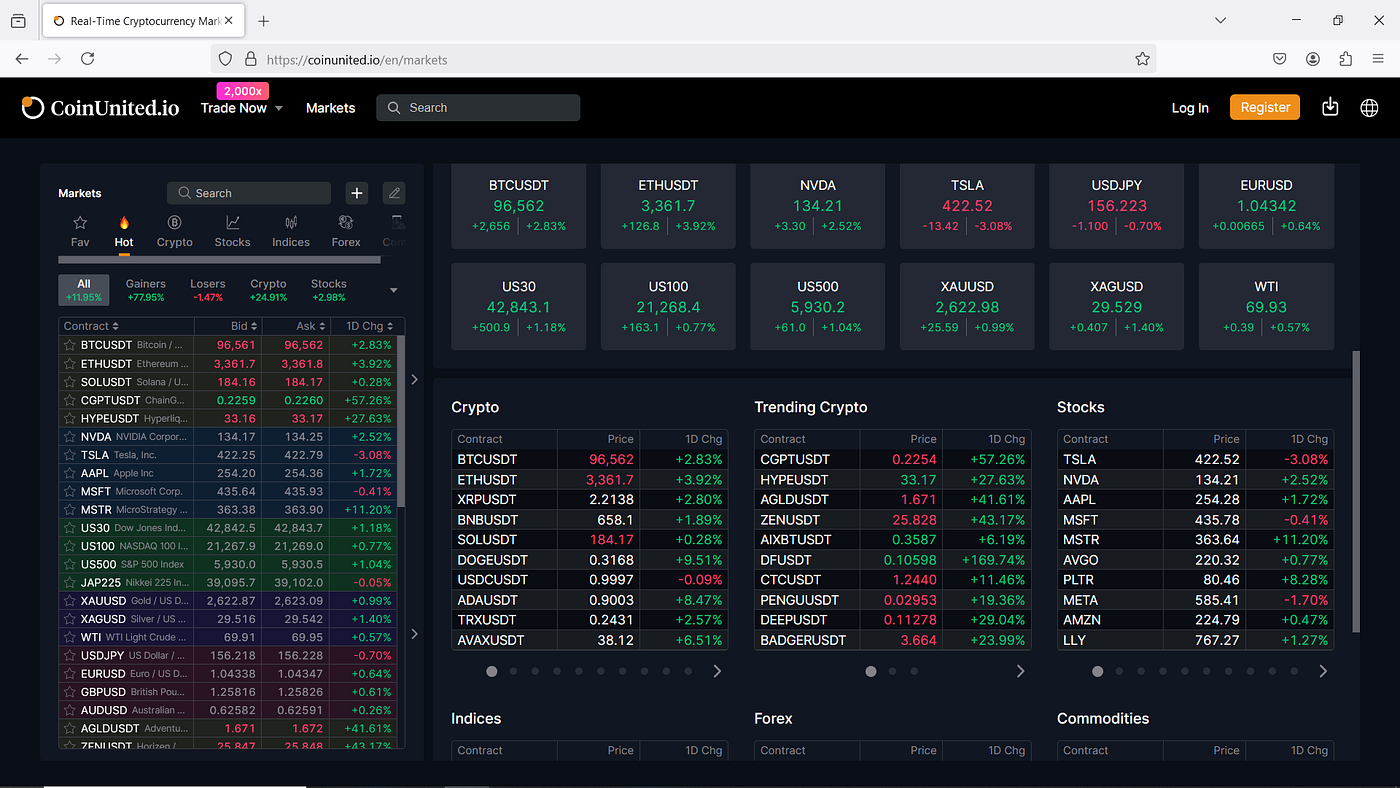Image resolution: width=1400 pixels, height=788 pixels.
Task: Expand the browser tab list chevron
Action: [x=1220, y=20]
